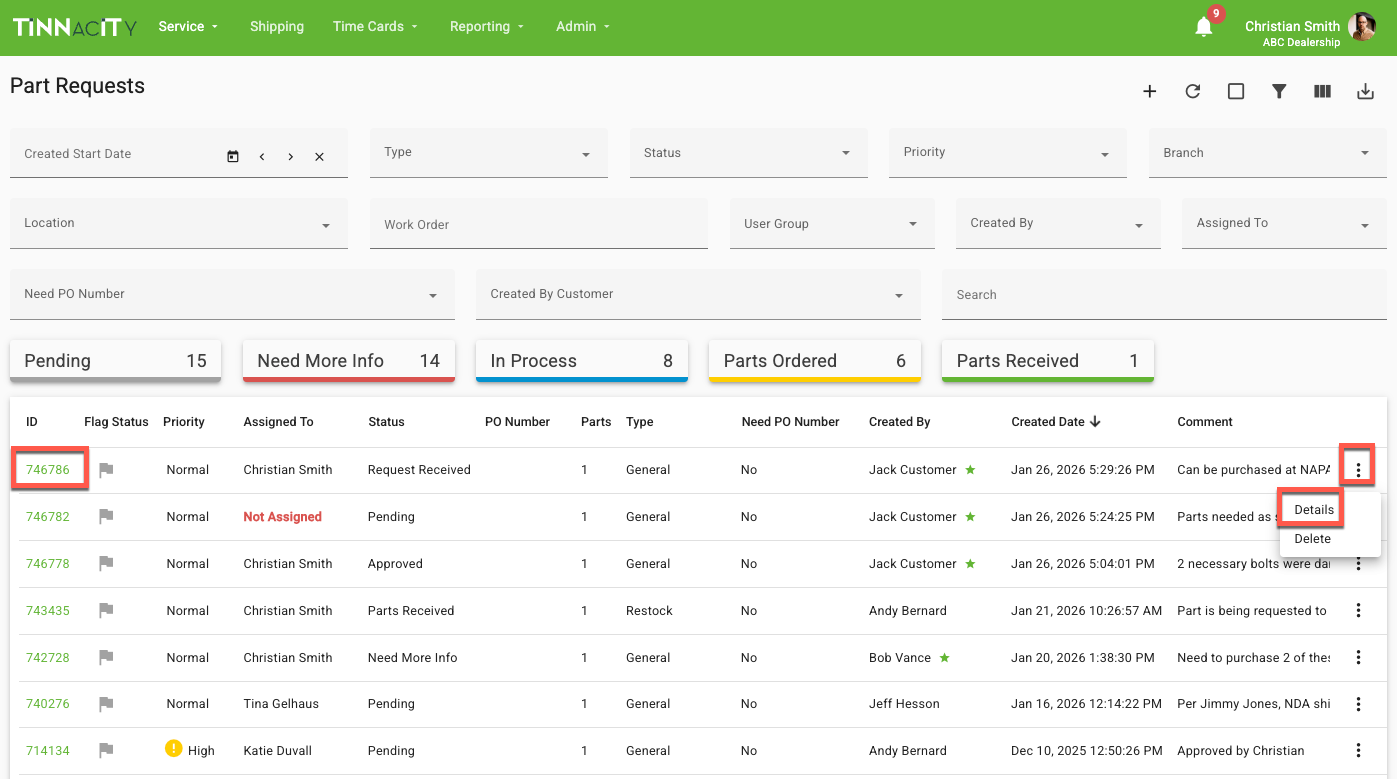Screen dimensions: 1397x779
Task: Toggle flag on request 740276
Action: tap(106, 703)
